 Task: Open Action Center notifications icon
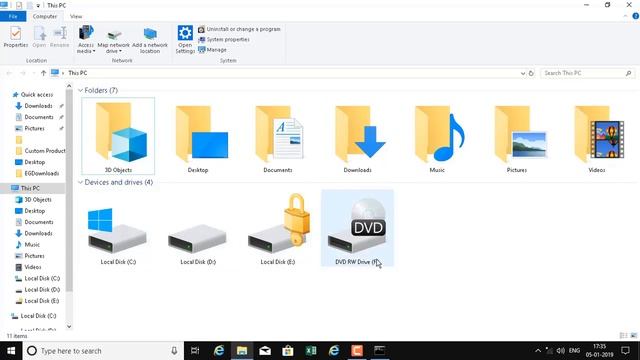[625, 351]
